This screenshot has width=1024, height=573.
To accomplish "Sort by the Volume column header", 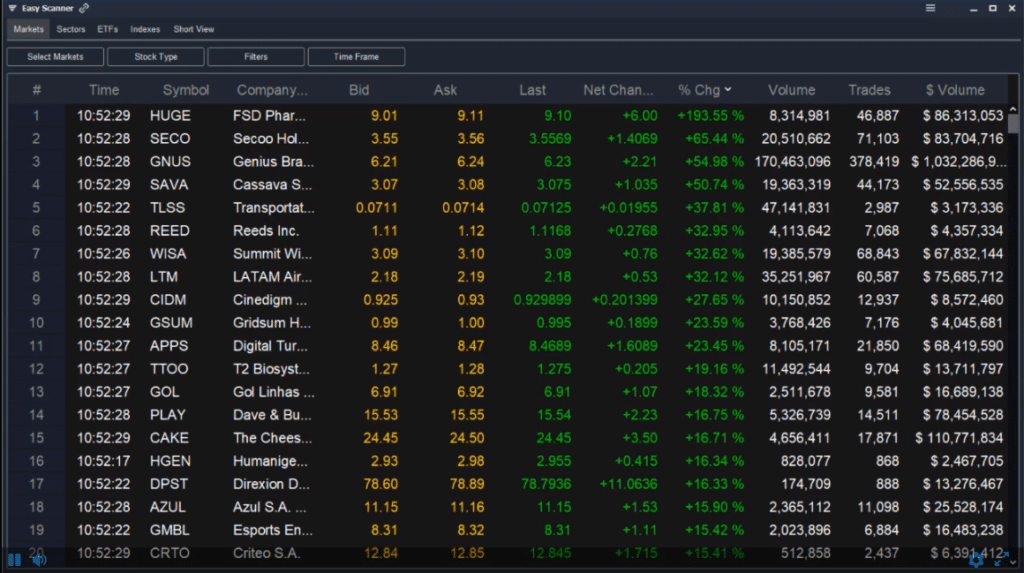I will click(792, 90).
